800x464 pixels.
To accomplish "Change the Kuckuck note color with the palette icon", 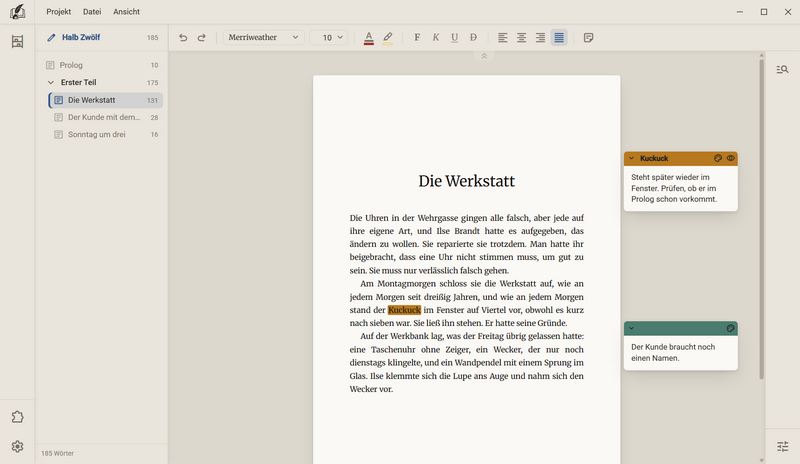I will click(x=718, y=158).
